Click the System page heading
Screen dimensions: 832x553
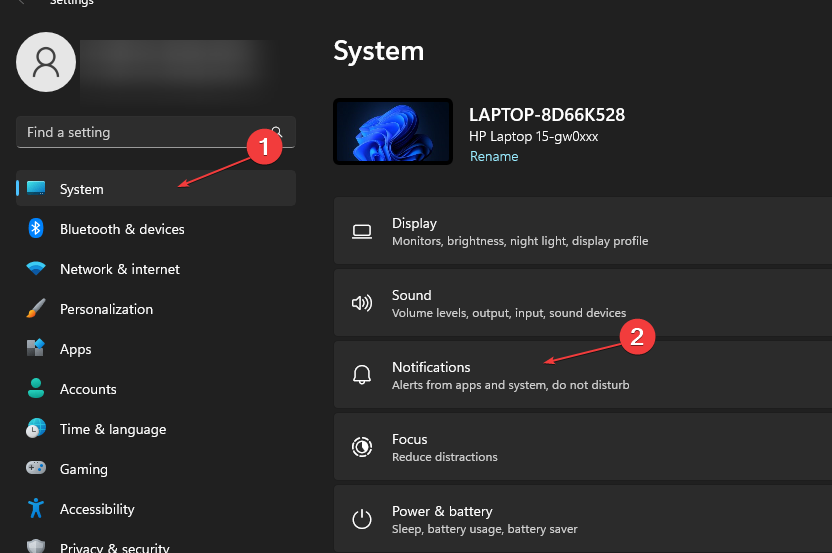point(378,51)
